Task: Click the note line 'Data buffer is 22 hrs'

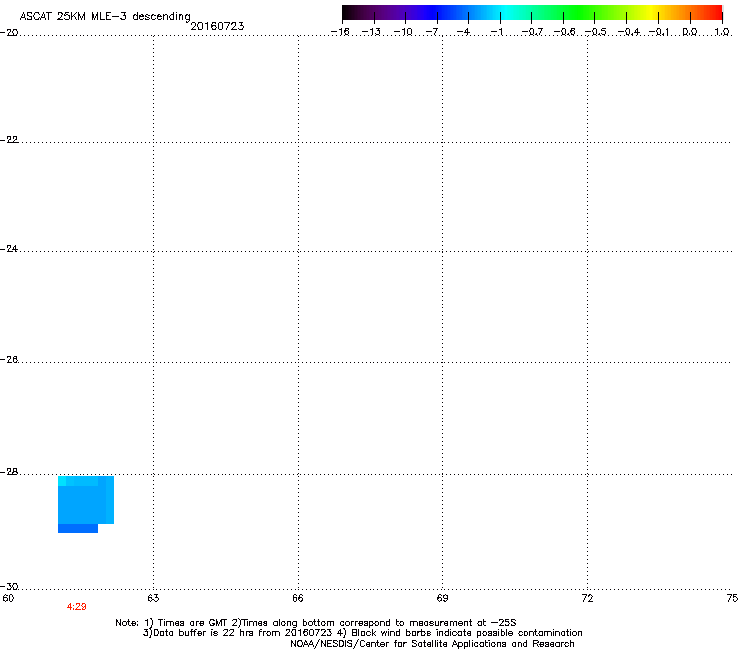Action: pos(362,633)
